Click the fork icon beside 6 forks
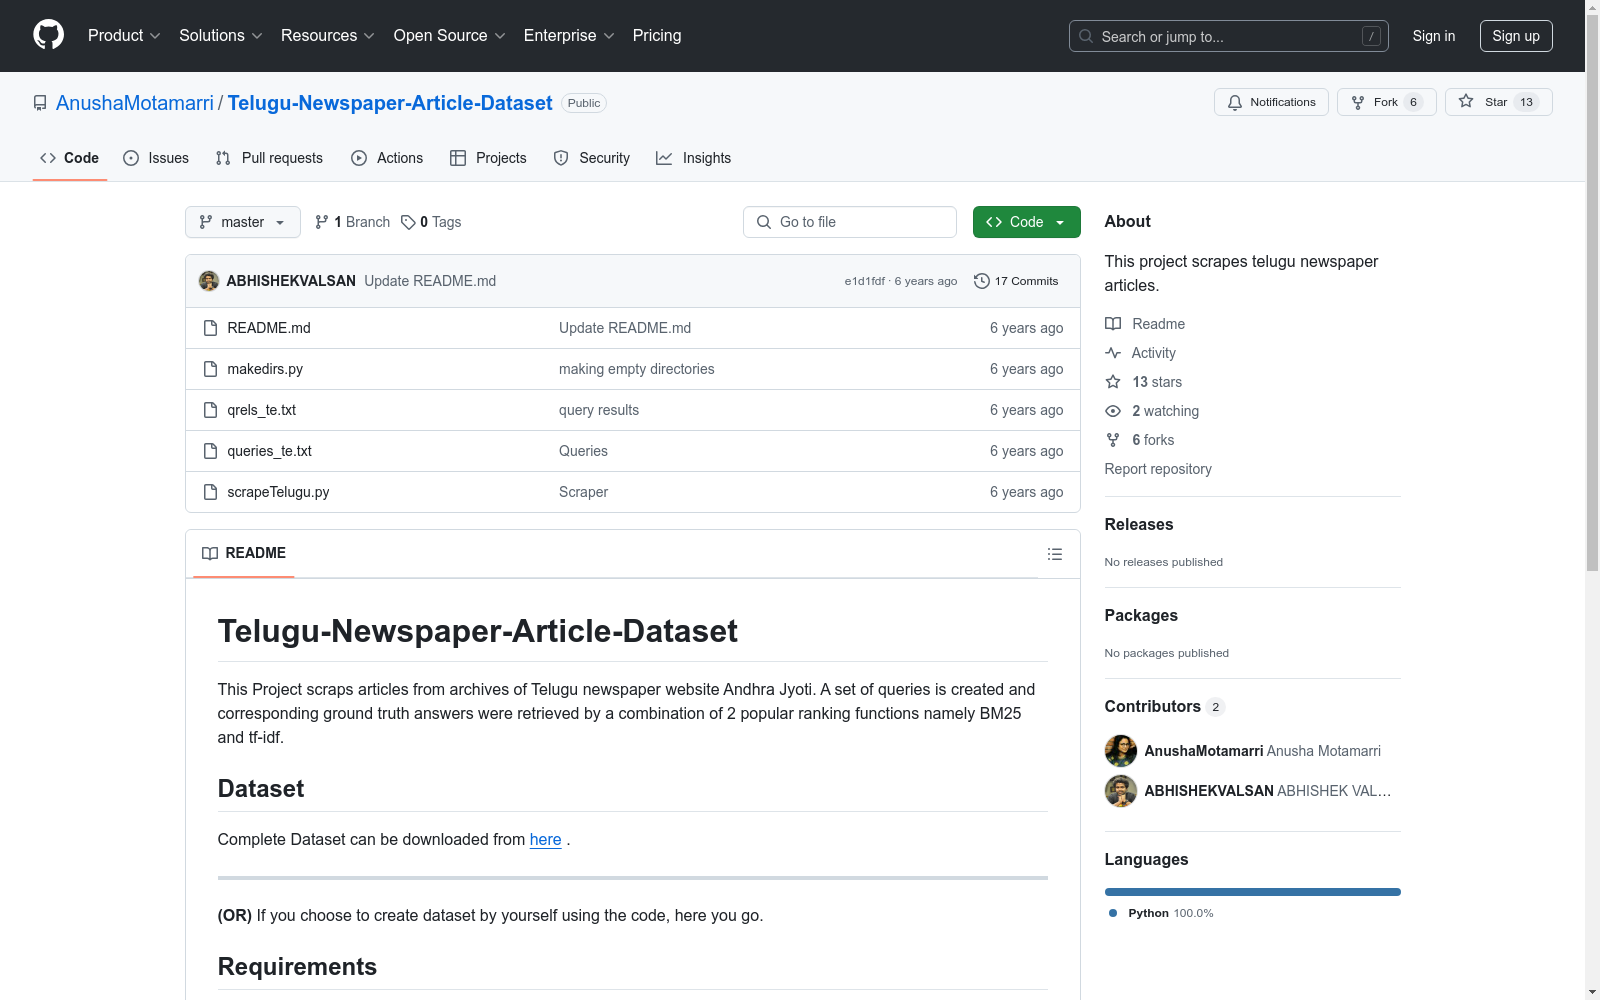This screenshot has width=1600, height=1000. tap(1113, 440)
